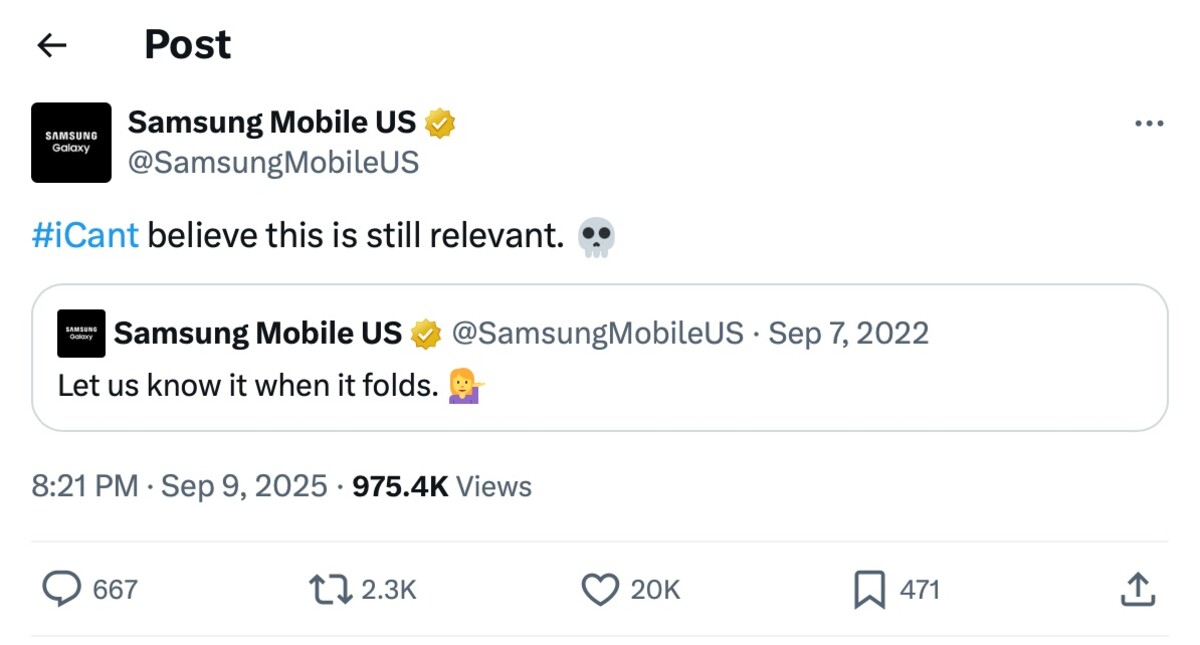This screenshot has height=645, width=1200.
Task: Click the gold verified badge beside author name
Action: [441, 123]
